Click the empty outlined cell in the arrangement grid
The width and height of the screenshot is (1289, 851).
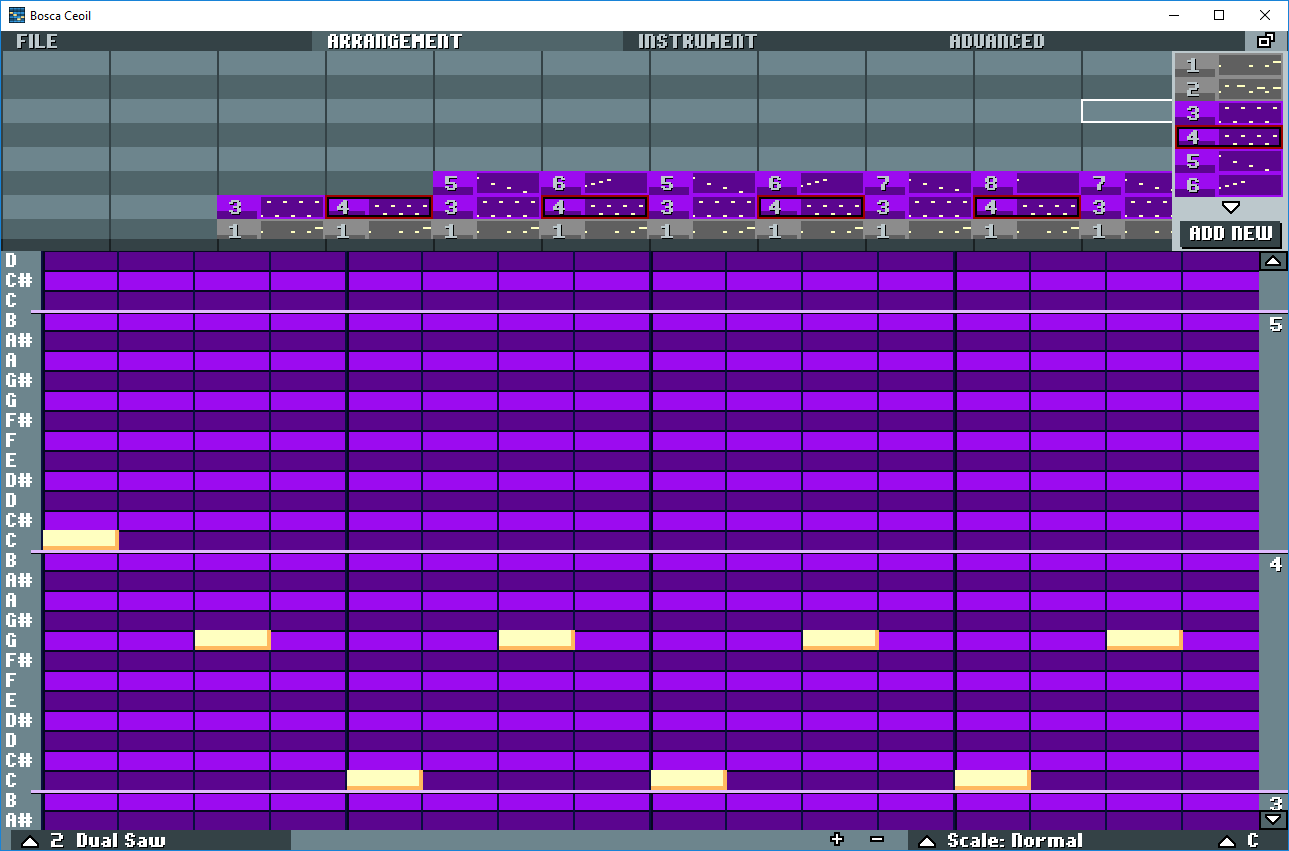1127,111
